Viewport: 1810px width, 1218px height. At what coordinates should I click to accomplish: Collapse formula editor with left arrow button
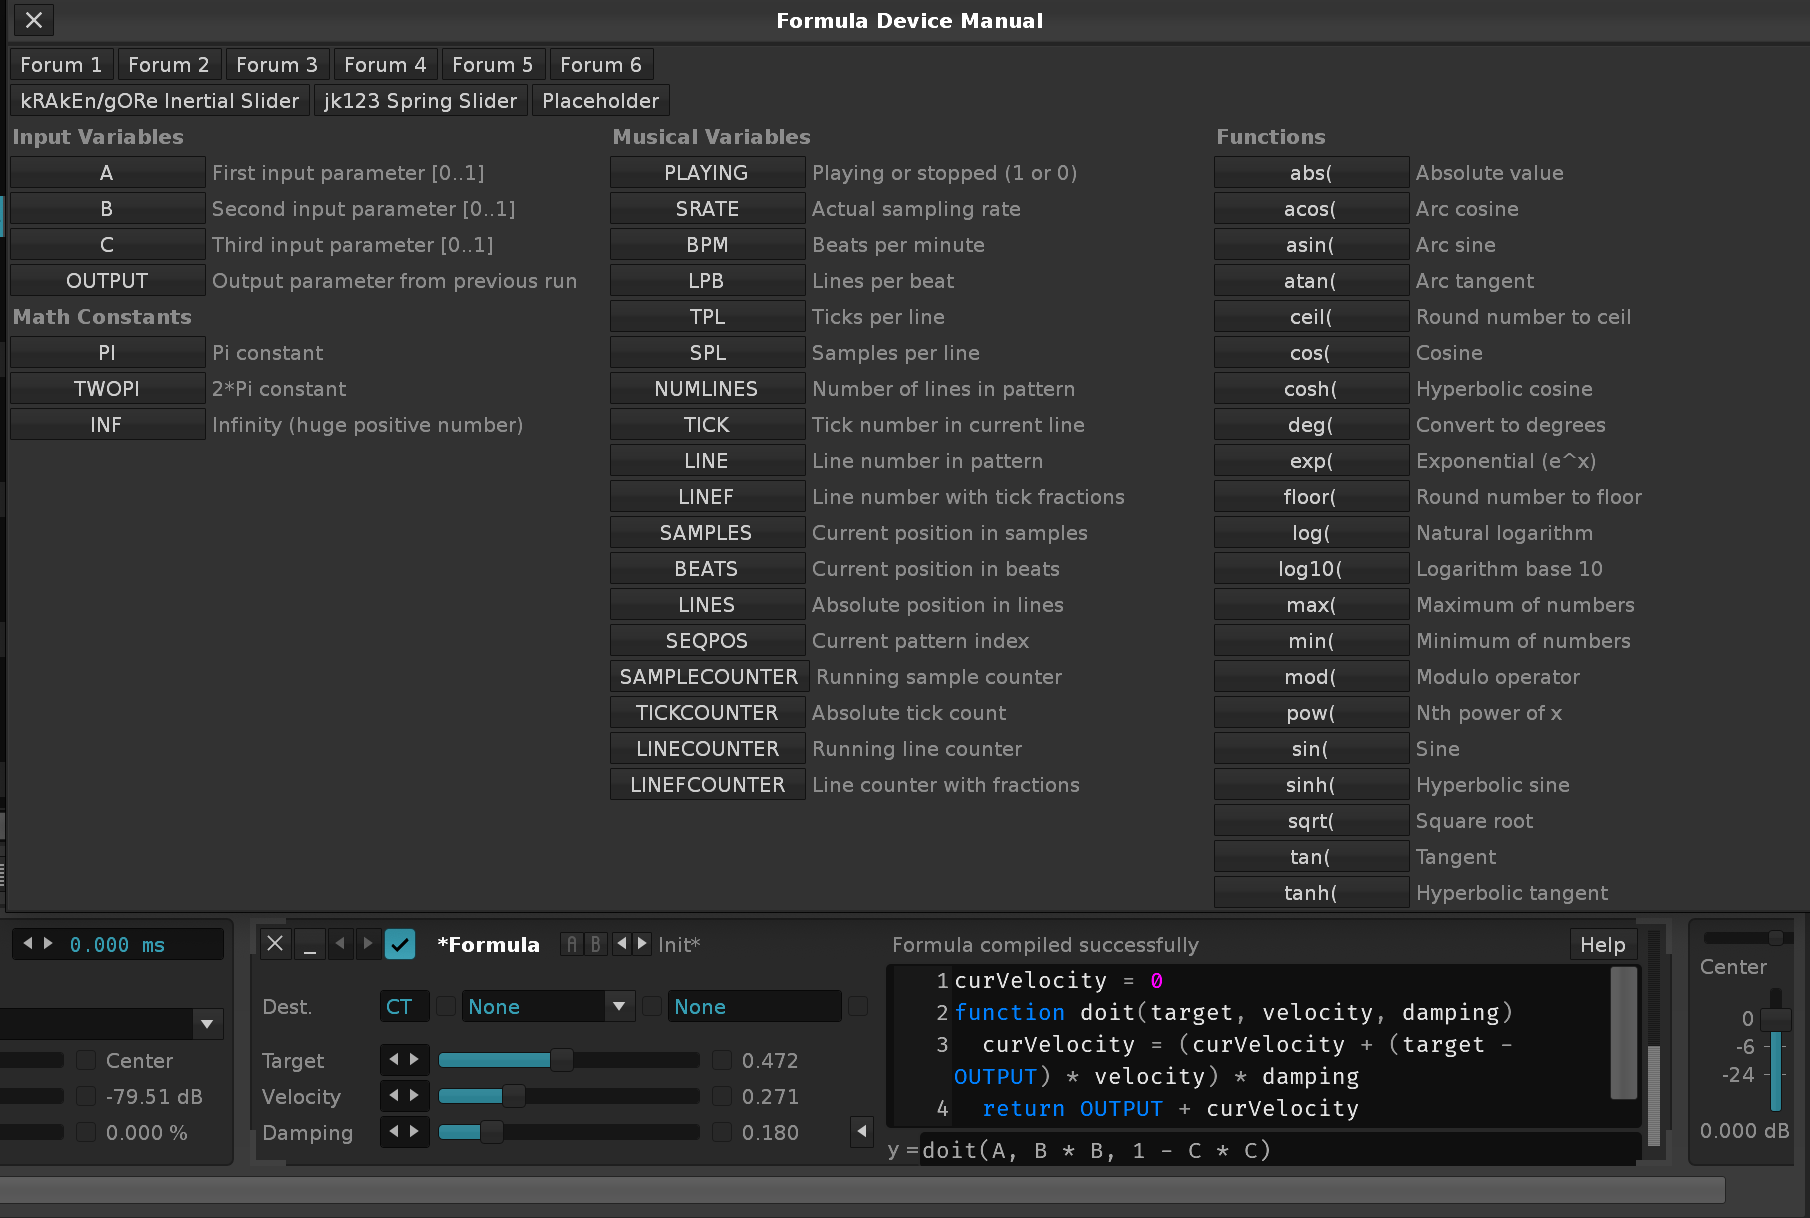pyautogui.click(x=861, y=1132)
